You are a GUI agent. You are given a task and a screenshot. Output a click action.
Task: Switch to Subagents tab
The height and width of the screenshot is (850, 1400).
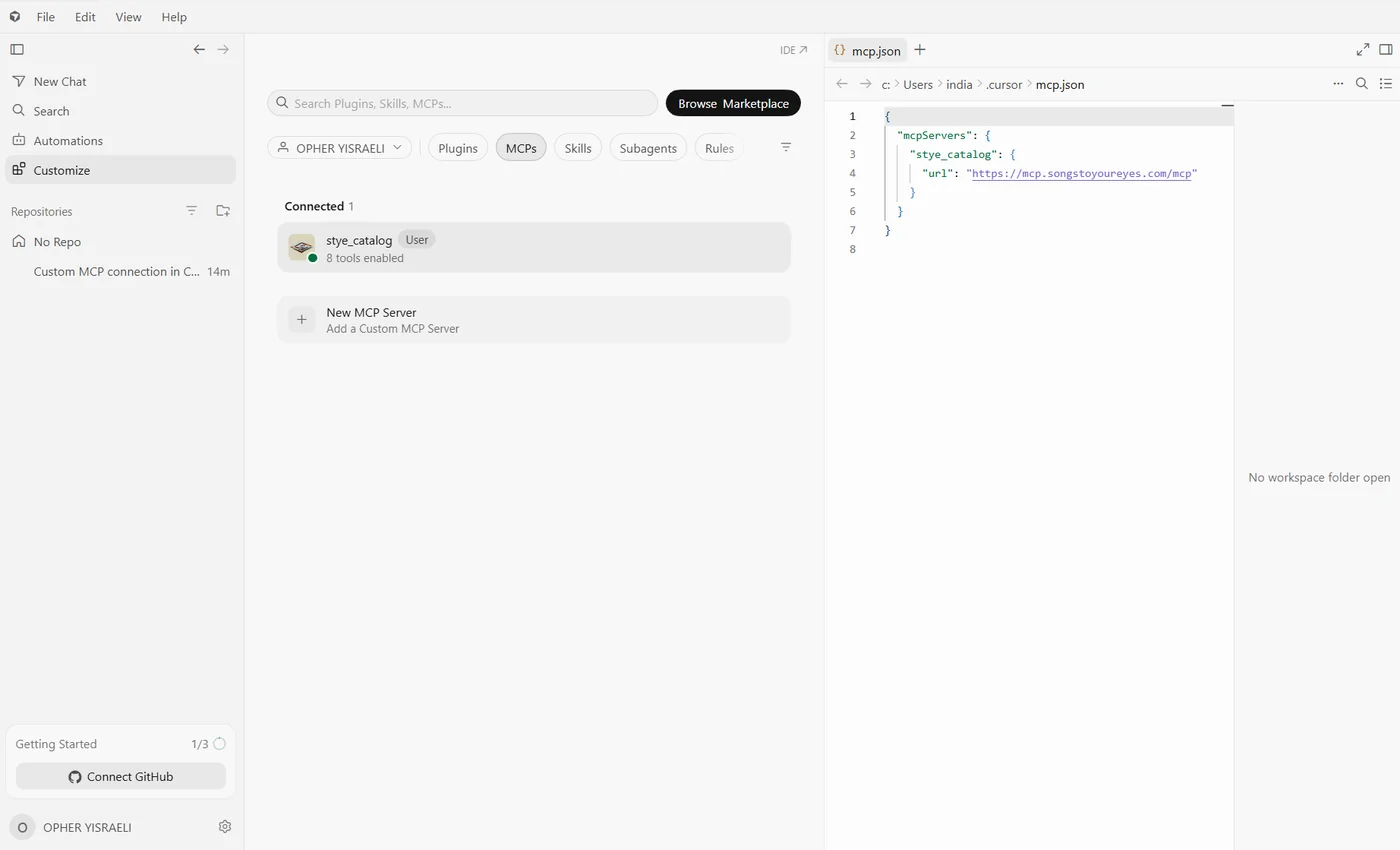click(x=648, y=148)
